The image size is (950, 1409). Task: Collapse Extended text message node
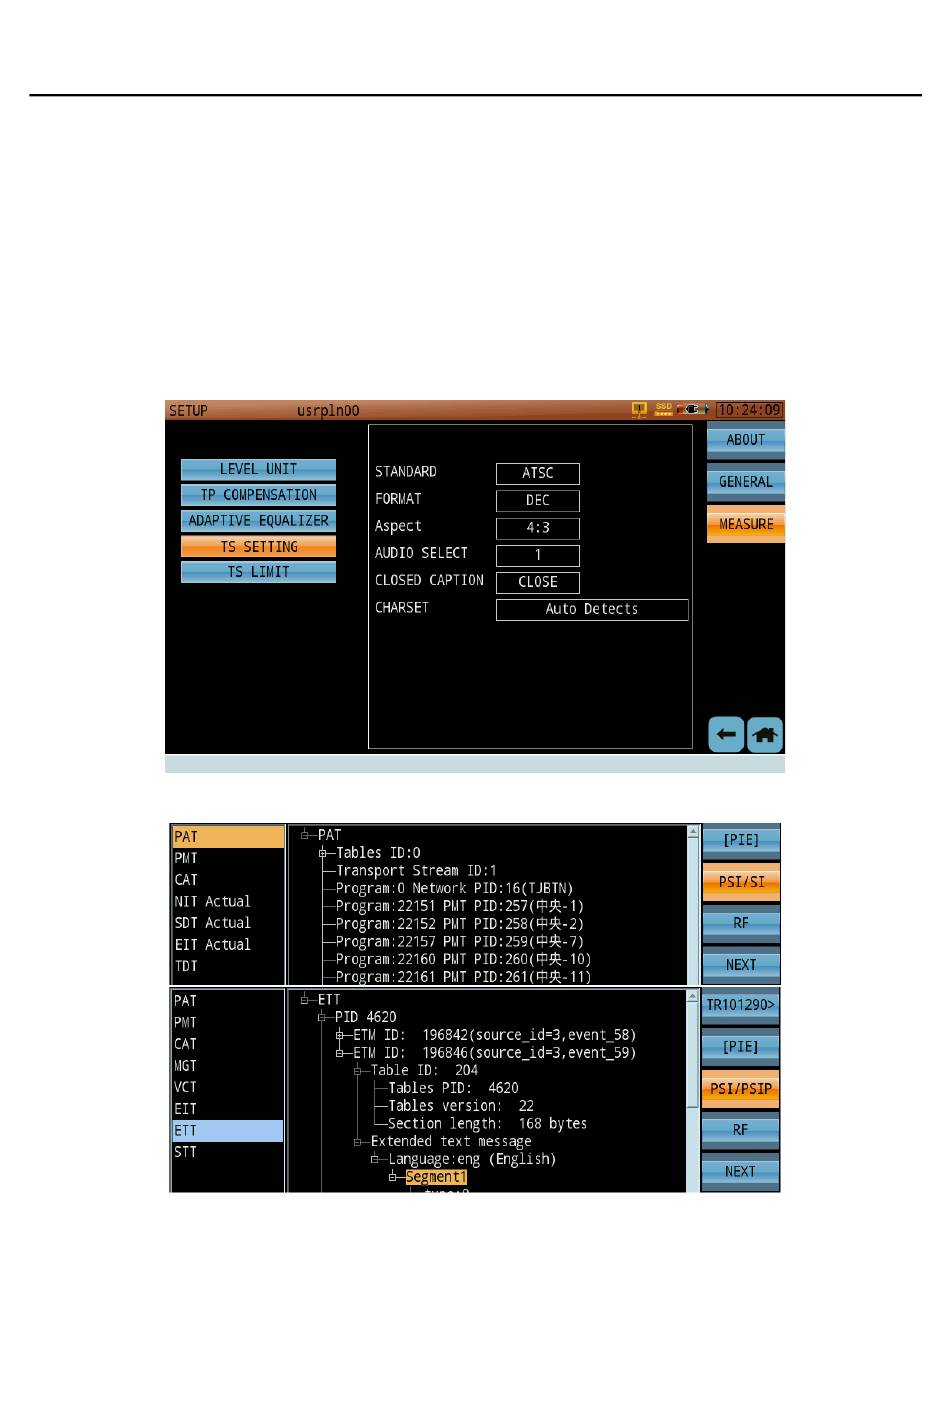click(358, 1142)
